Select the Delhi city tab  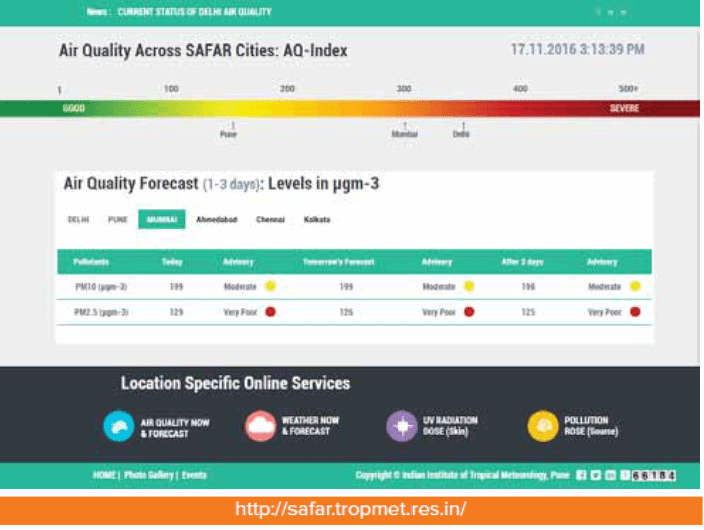(x=79, y=219)
